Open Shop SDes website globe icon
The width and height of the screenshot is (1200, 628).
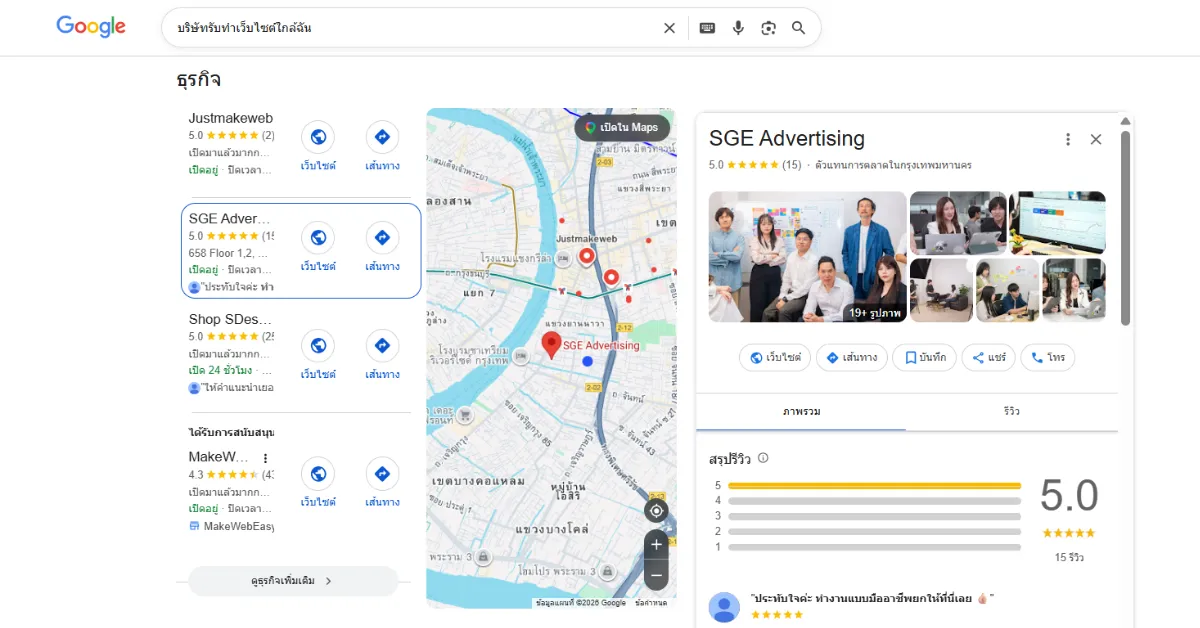(318, 345)
